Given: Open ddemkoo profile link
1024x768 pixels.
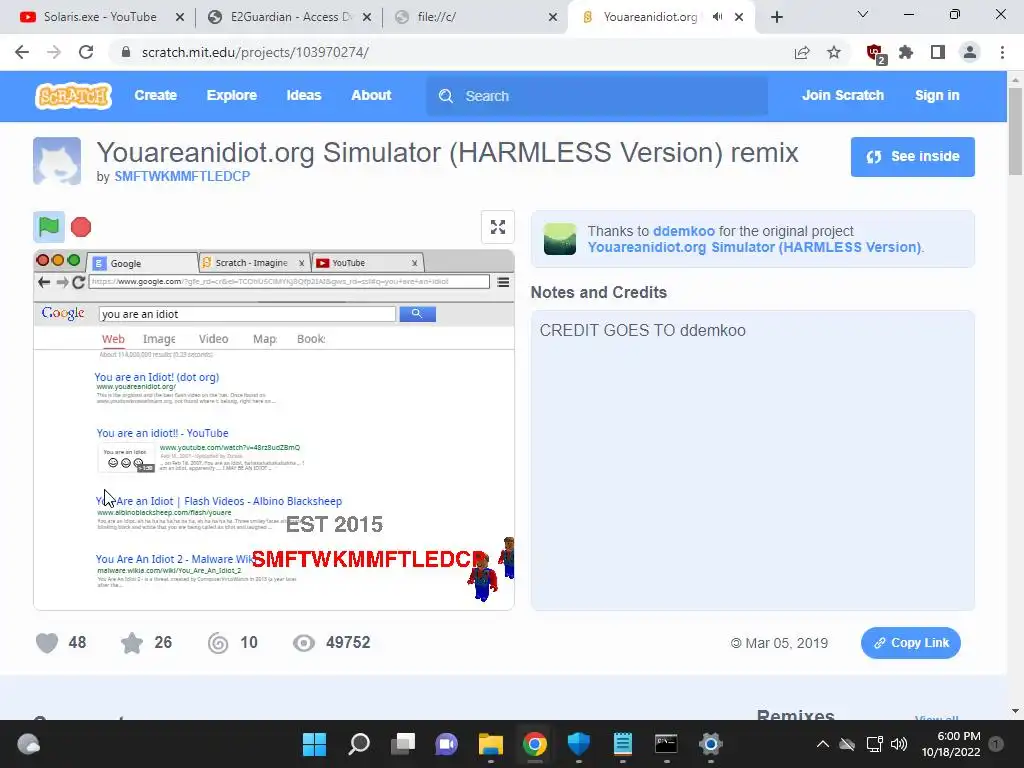Looking at the screenshot, I should click(684, 231).
